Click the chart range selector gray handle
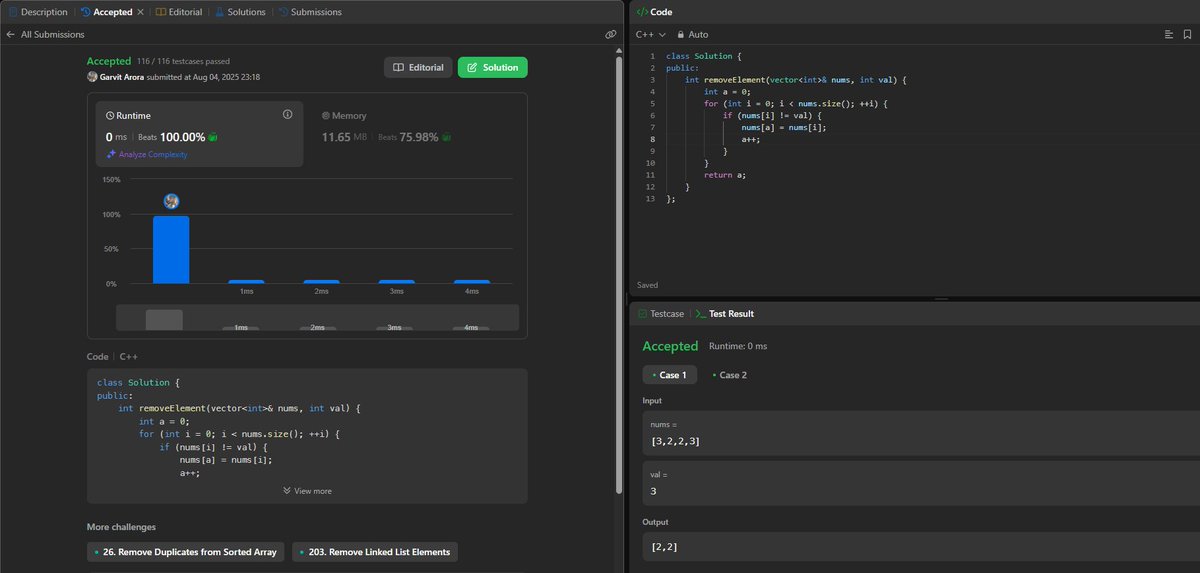 [x=164, y=320]
